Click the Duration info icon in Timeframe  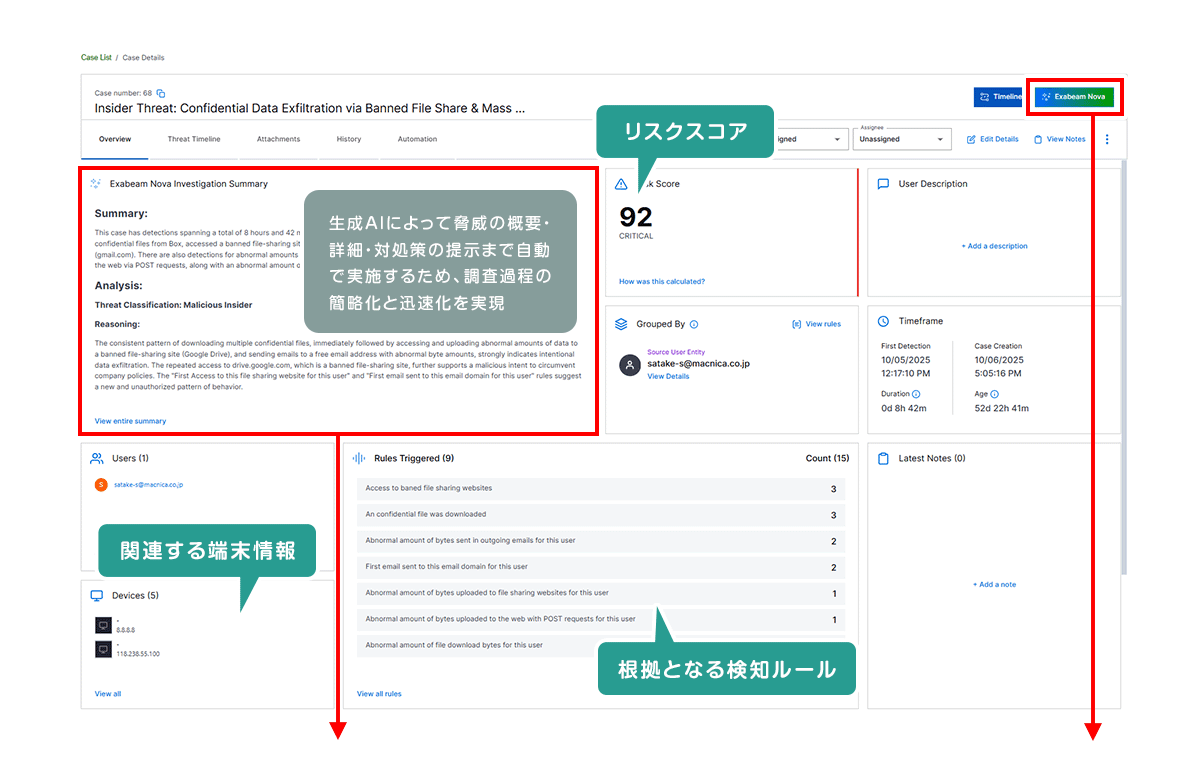(x=916, y=394)
